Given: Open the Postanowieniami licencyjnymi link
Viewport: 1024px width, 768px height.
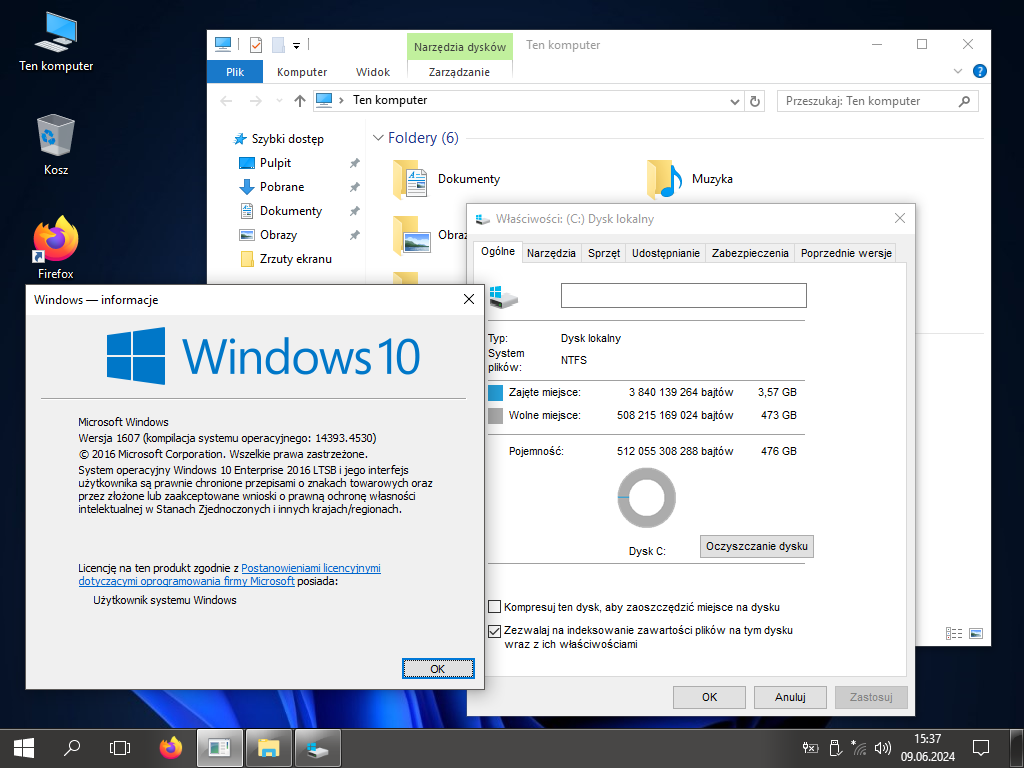Looking at the screenshot, I should pyautogui.click(x=311, y=568).
